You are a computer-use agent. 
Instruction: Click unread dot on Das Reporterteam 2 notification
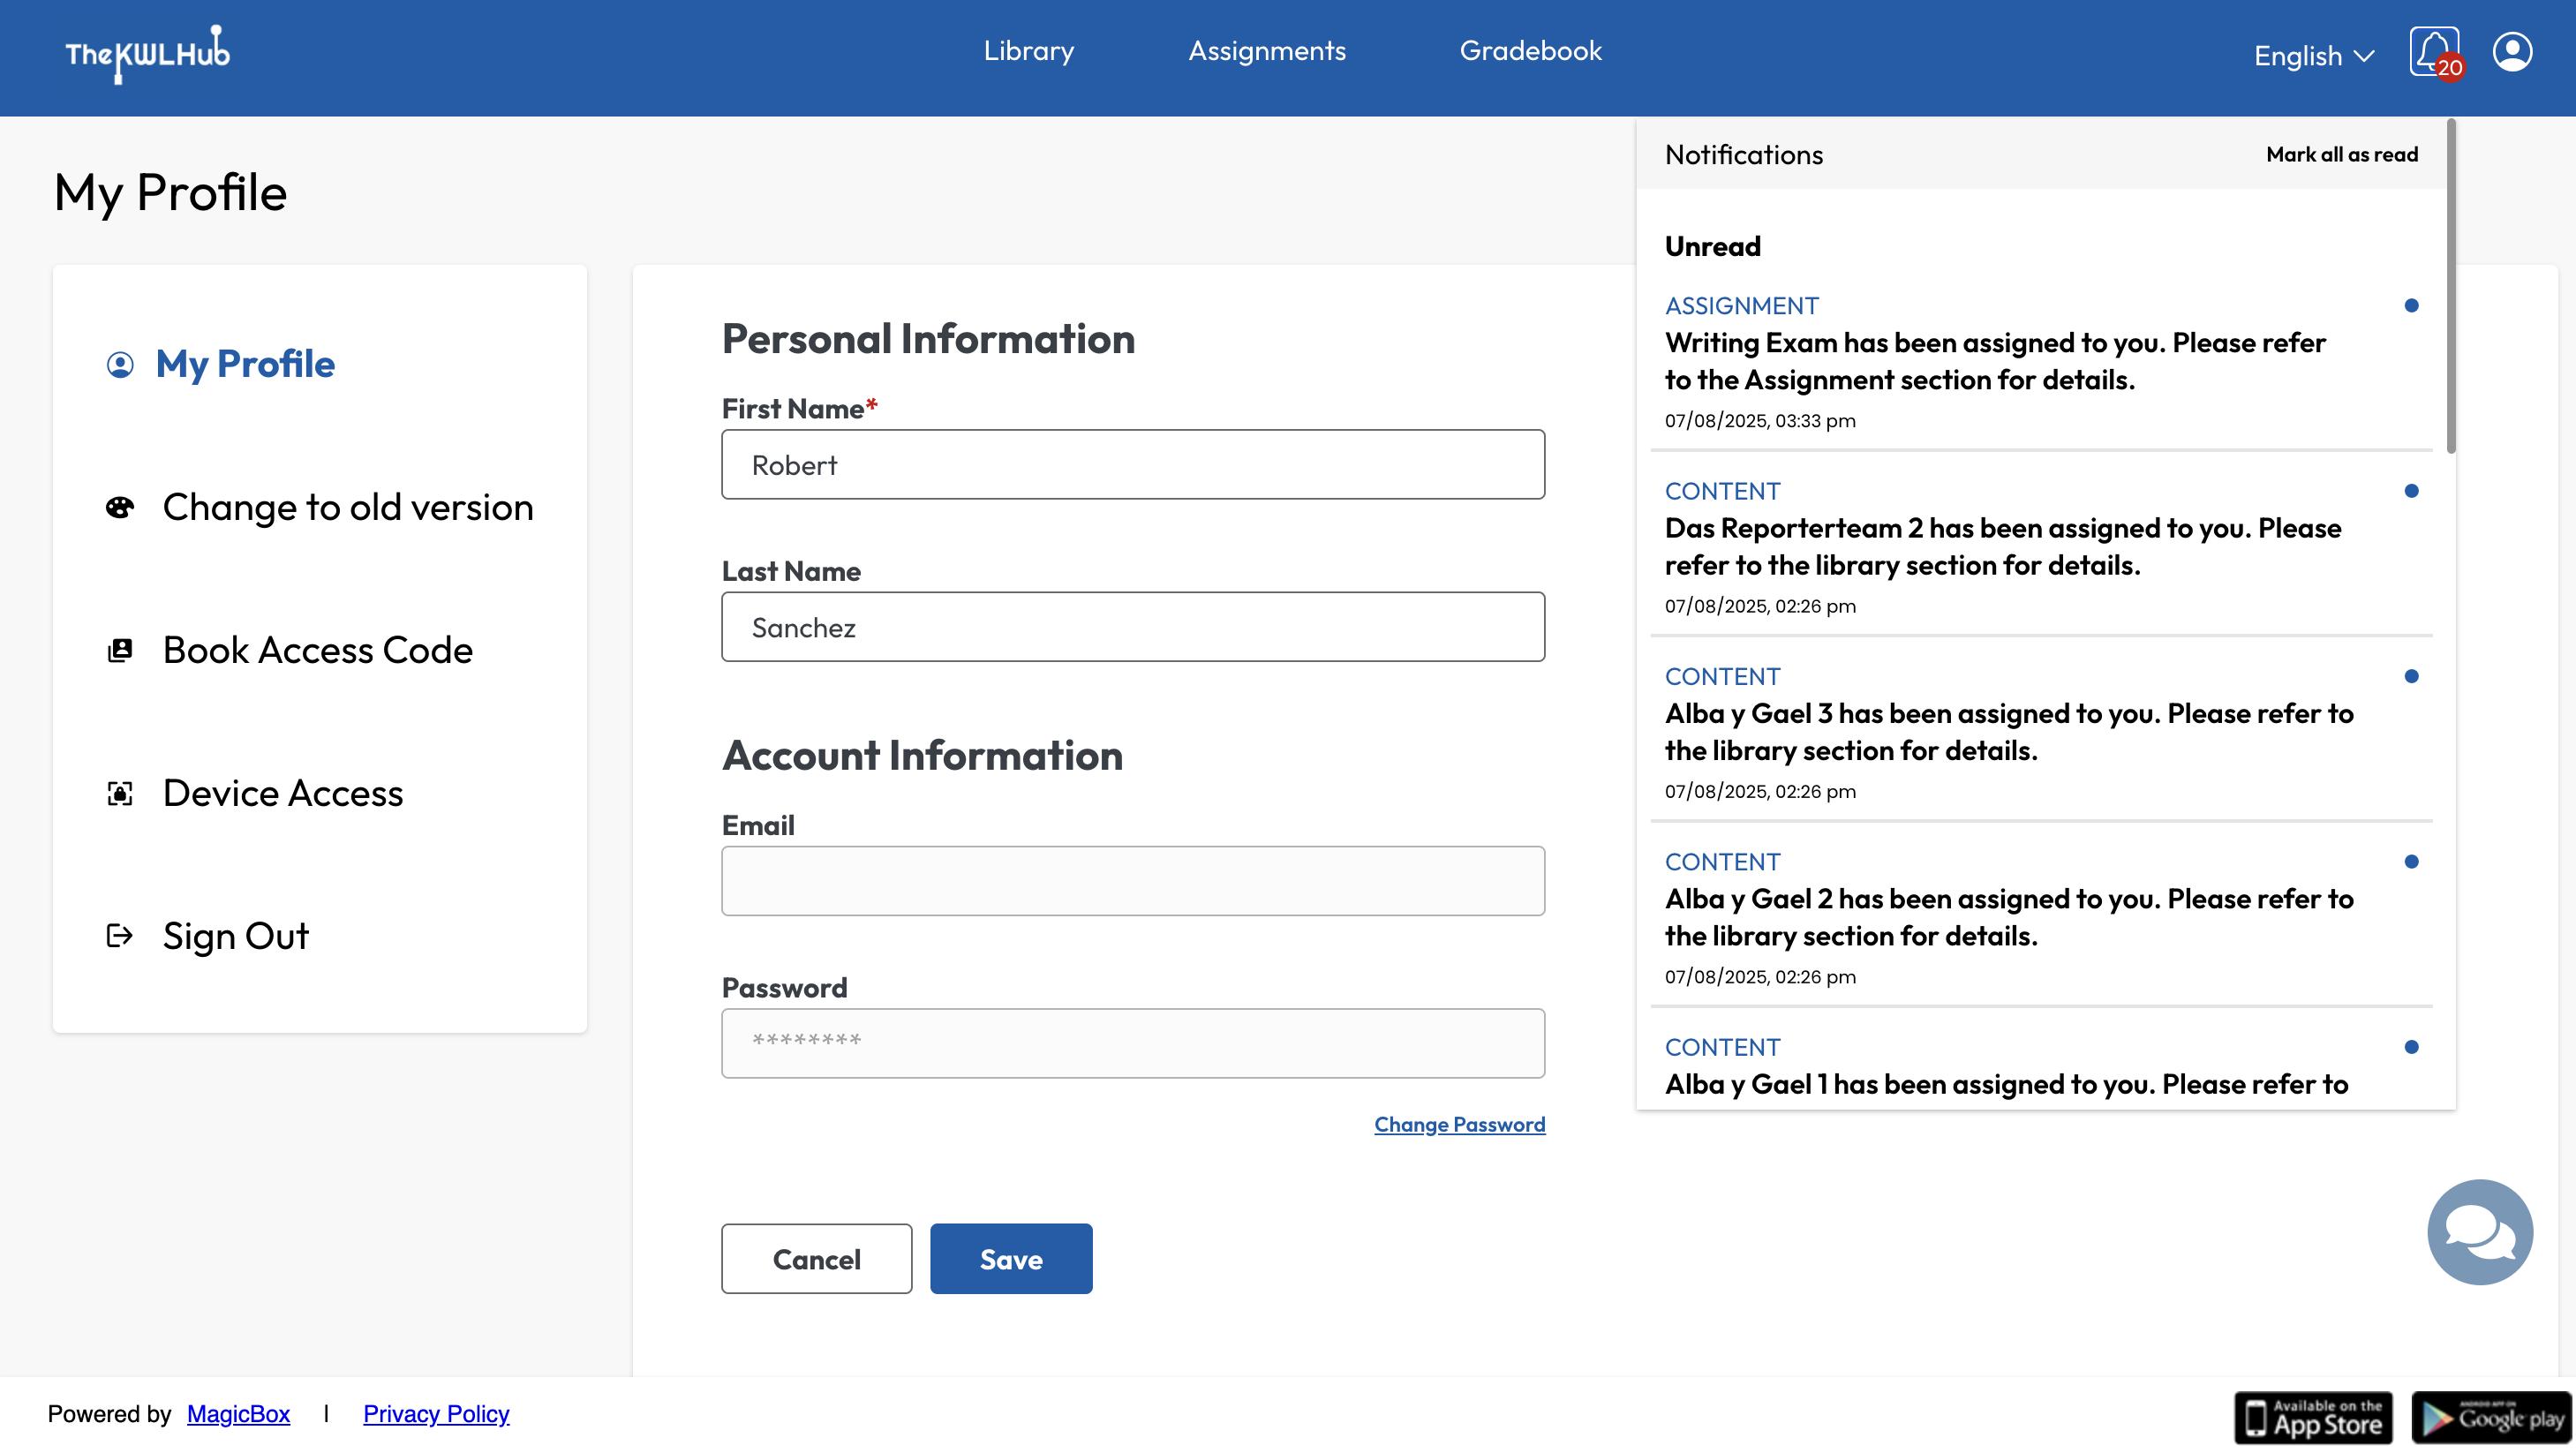2411,491
